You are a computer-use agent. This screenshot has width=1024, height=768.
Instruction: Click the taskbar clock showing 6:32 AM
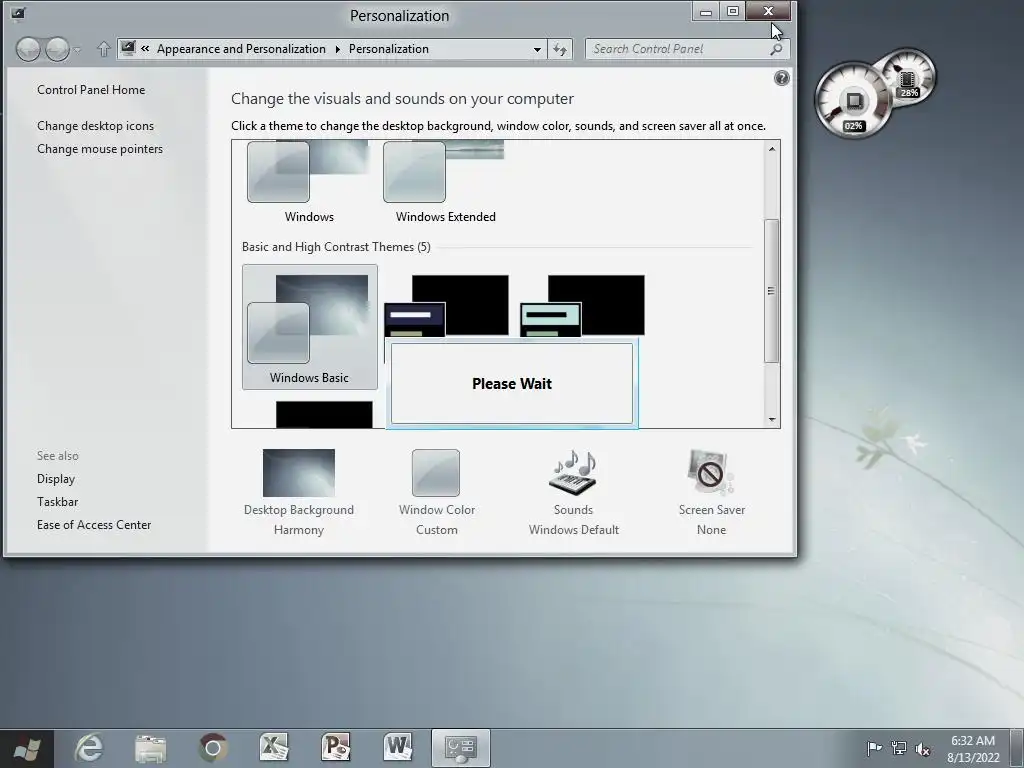[973, 749]
